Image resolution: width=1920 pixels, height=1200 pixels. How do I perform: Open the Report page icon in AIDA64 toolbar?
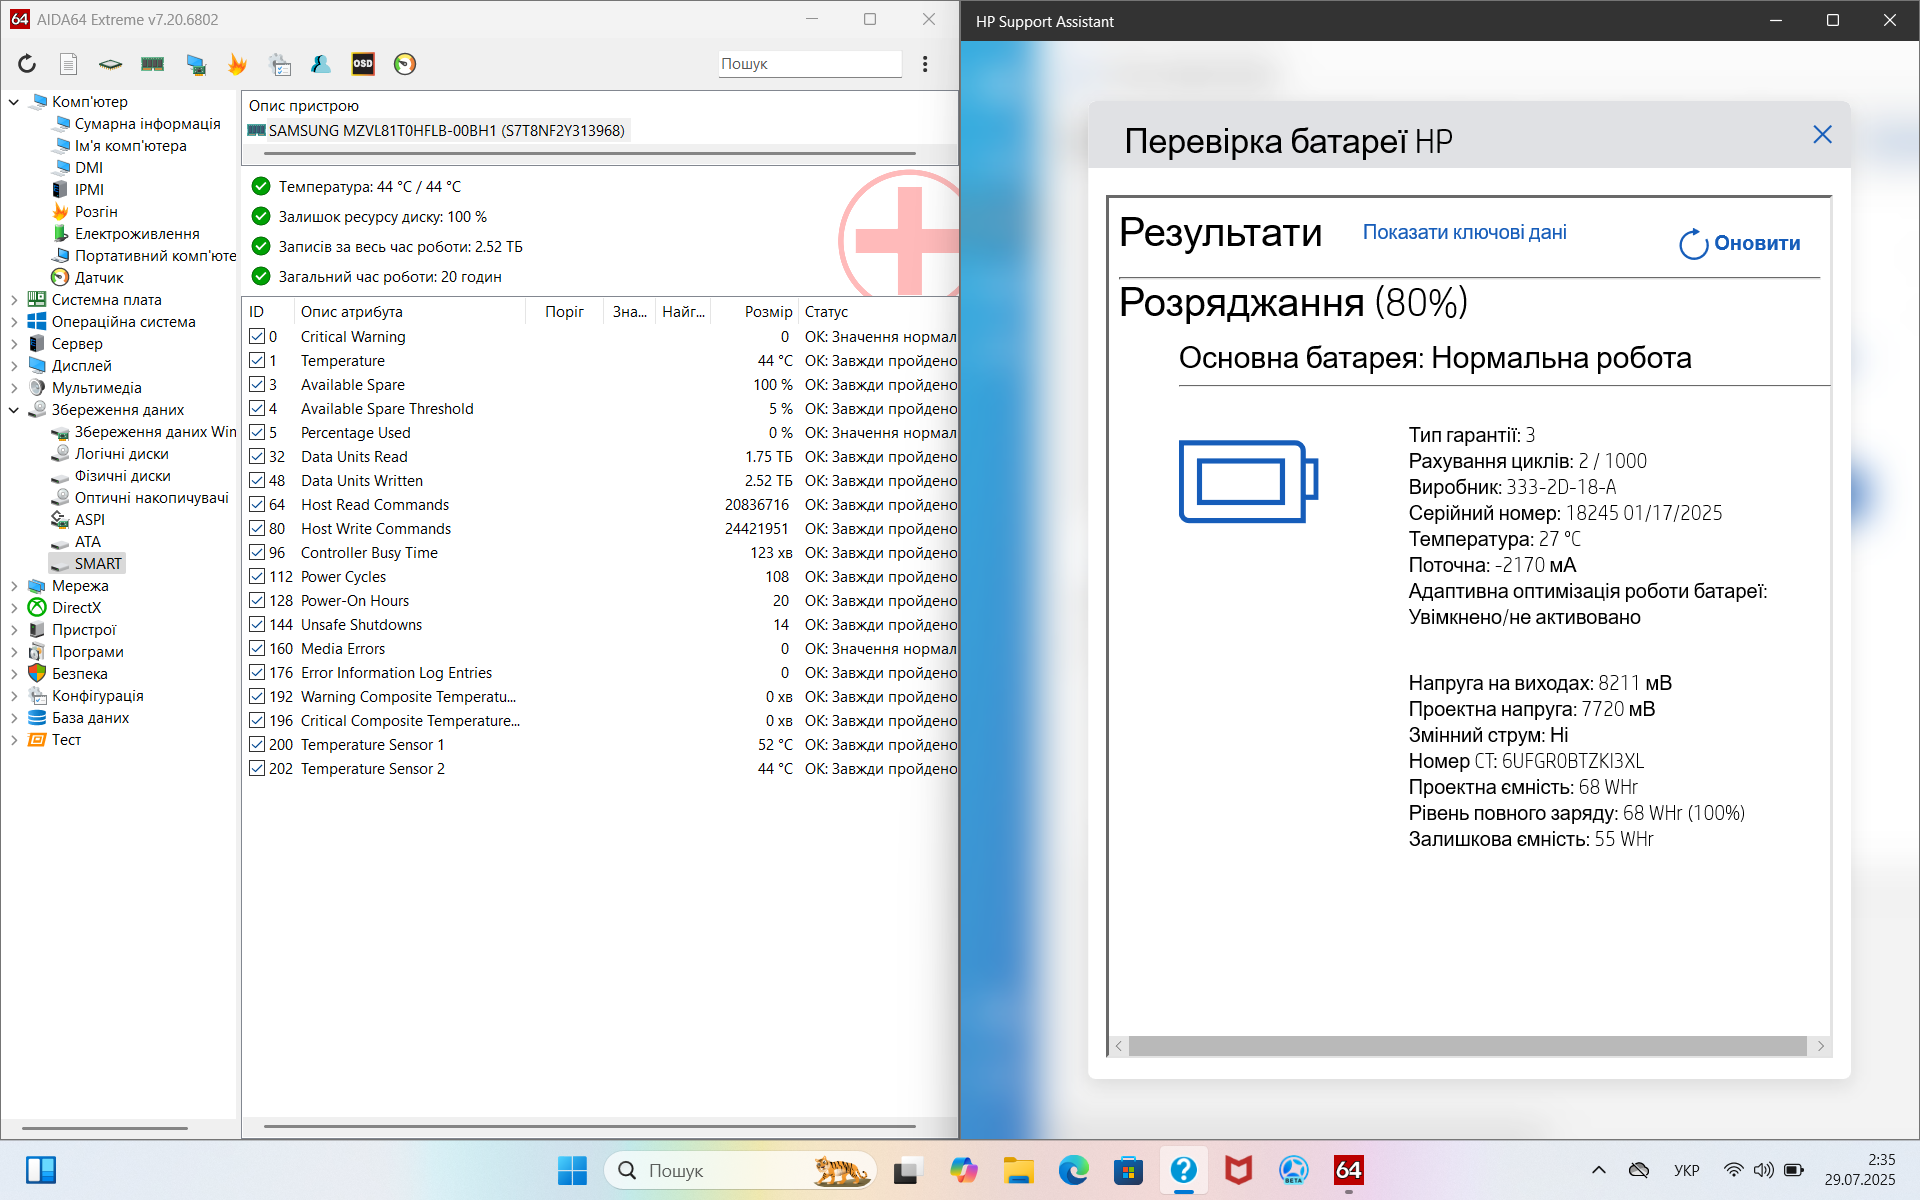click(68, 64)
